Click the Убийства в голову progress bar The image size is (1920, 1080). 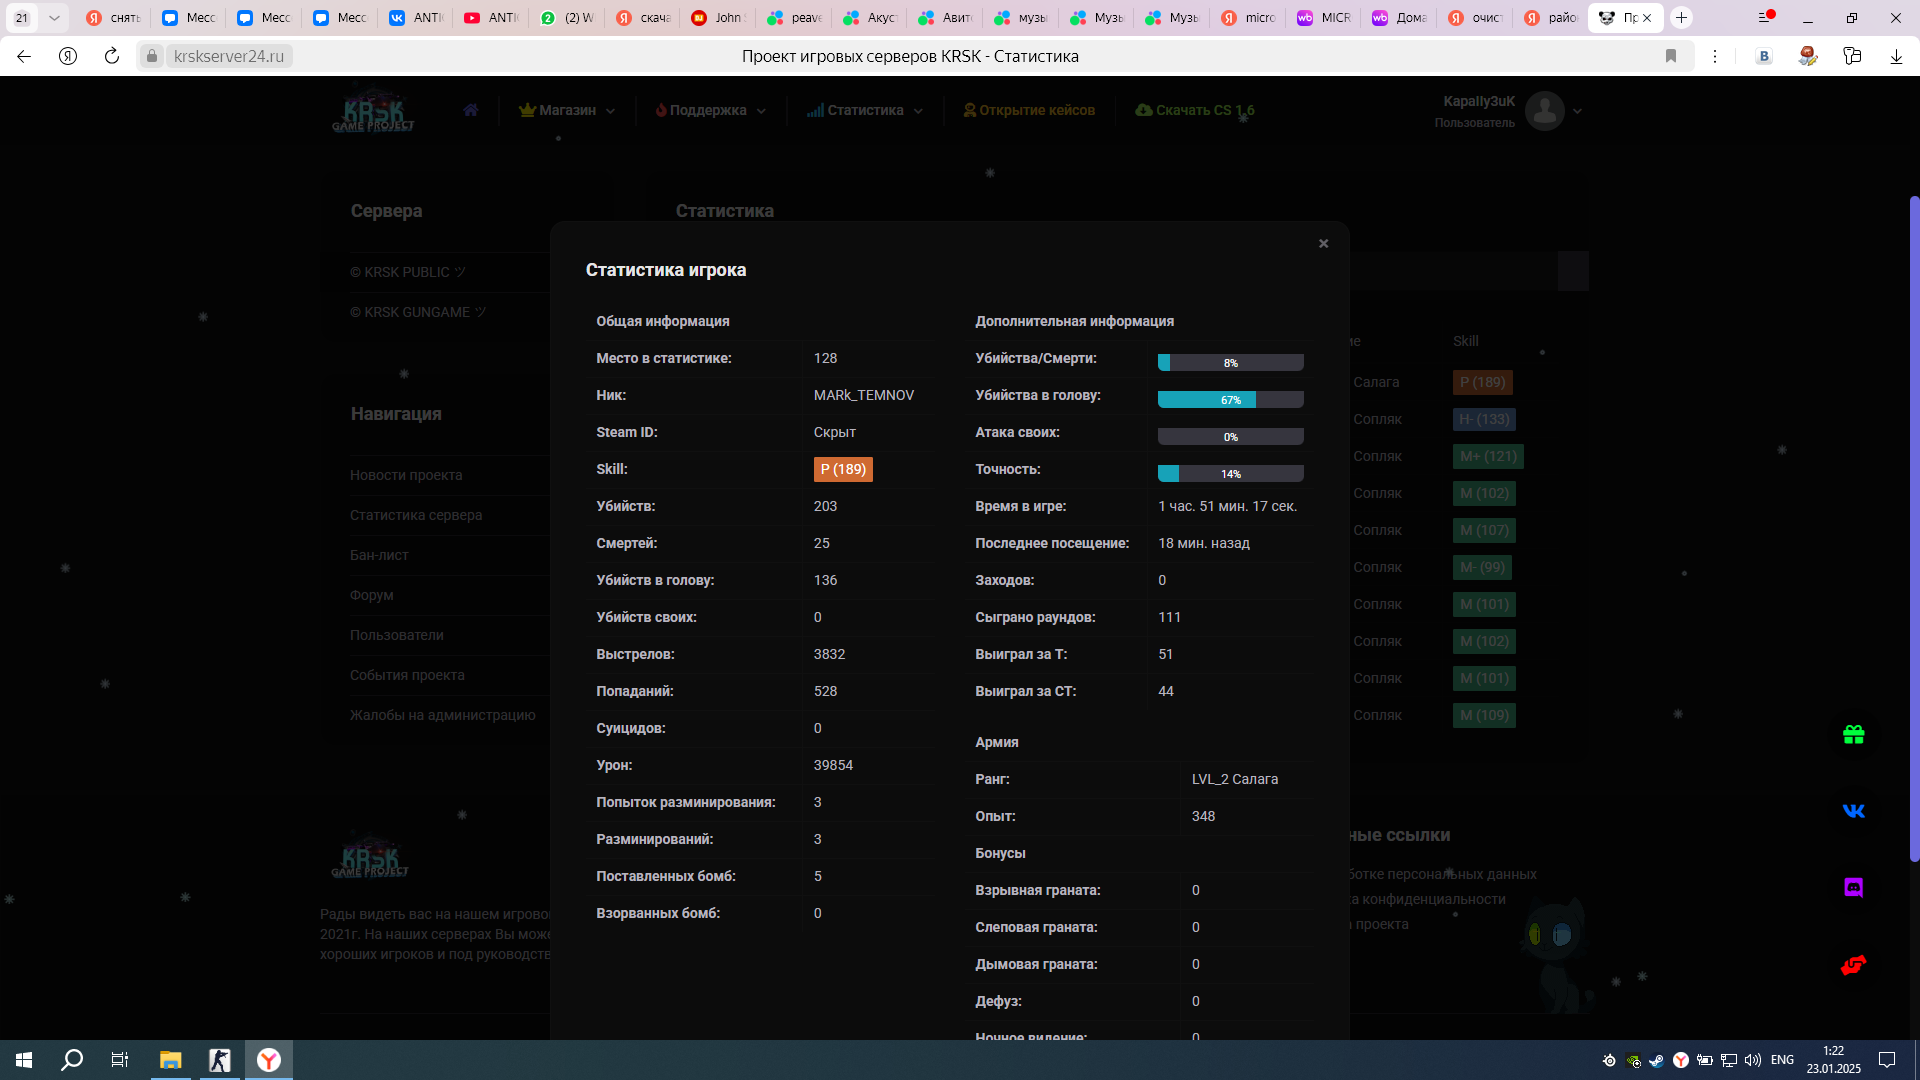(1230, 399)
